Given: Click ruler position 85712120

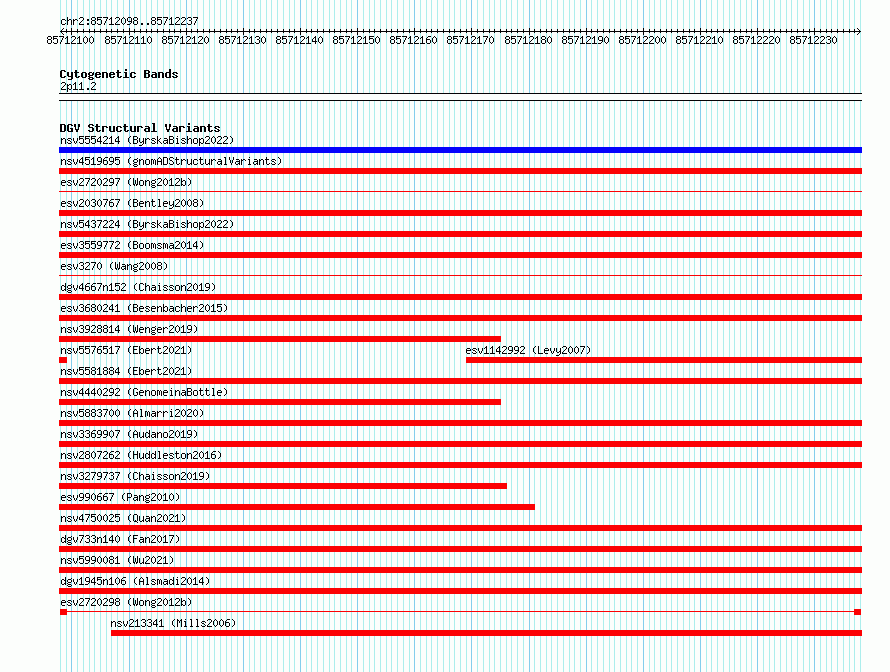Looking at the screenshot, I should [185, 40].
